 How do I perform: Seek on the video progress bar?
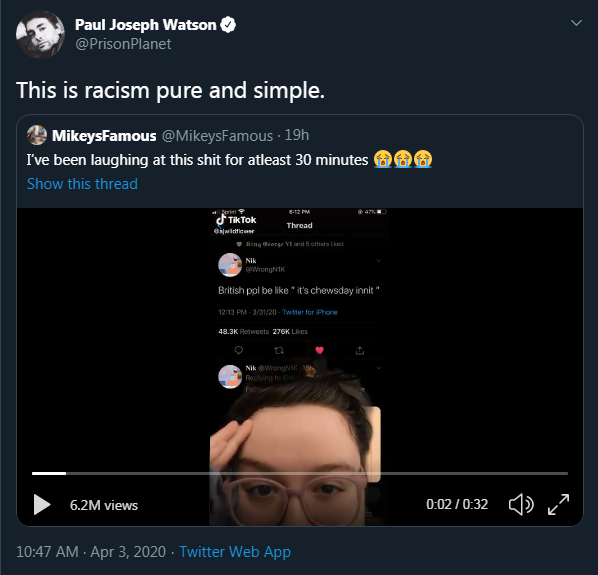(x=300, y=473)
